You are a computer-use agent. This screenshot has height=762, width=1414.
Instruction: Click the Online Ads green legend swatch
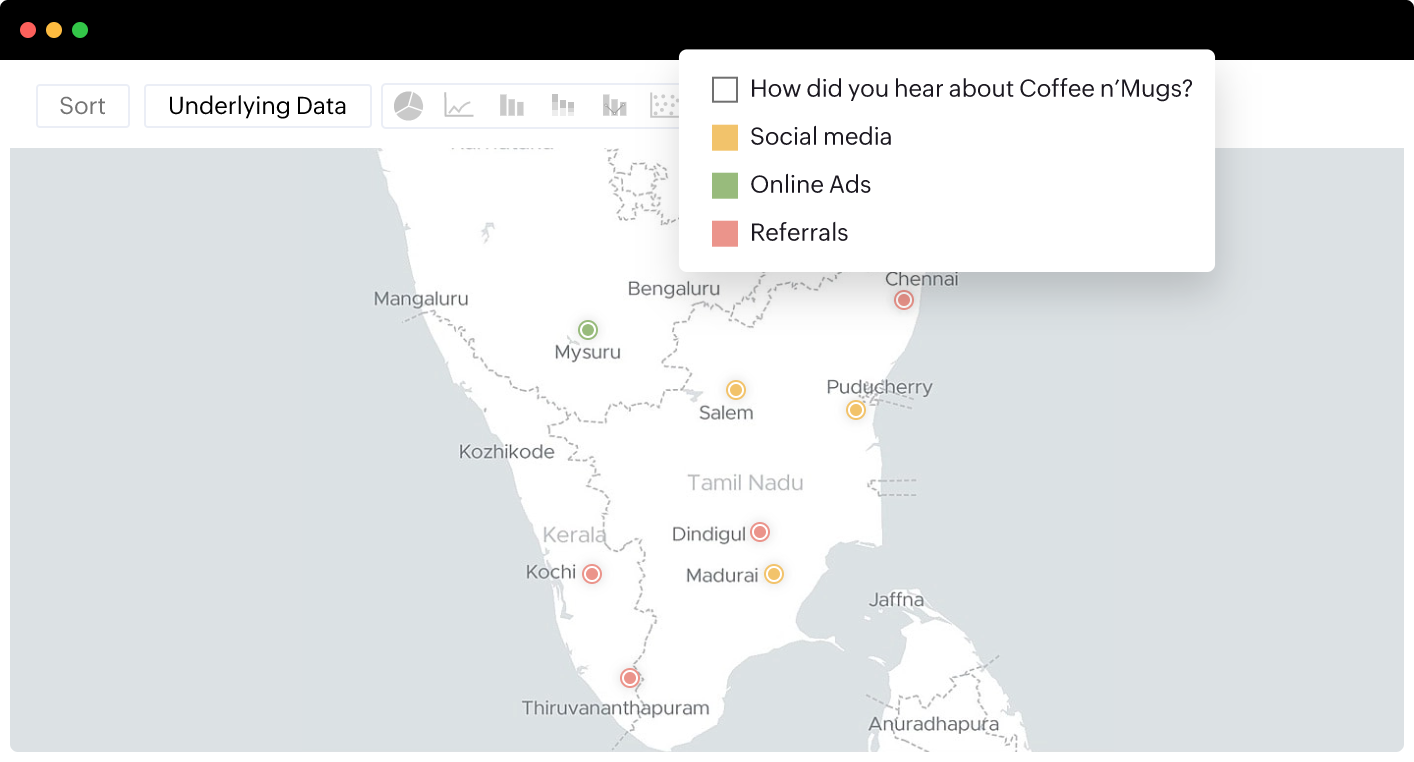point(725,185)
